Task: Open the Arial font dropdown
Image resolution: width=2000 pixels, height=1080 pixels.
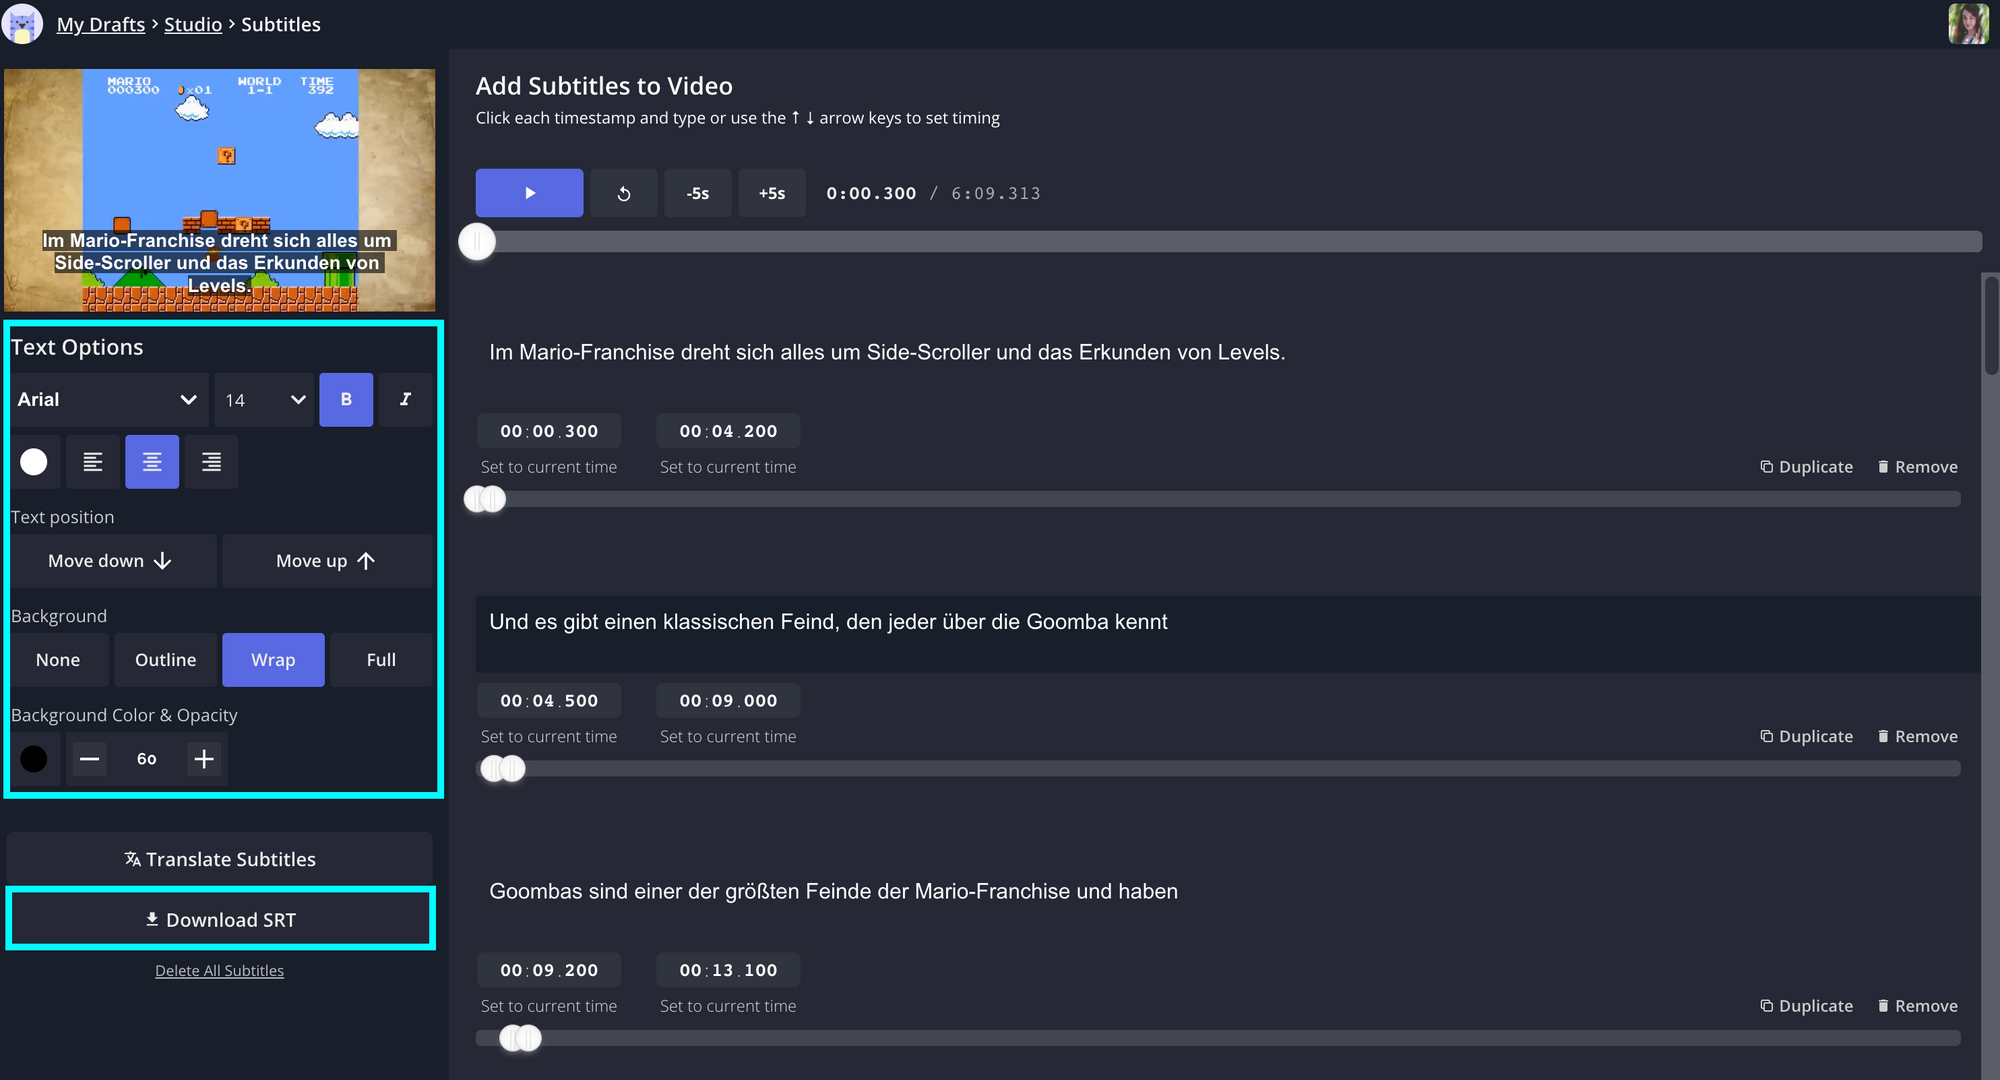Action: (108, 400)
